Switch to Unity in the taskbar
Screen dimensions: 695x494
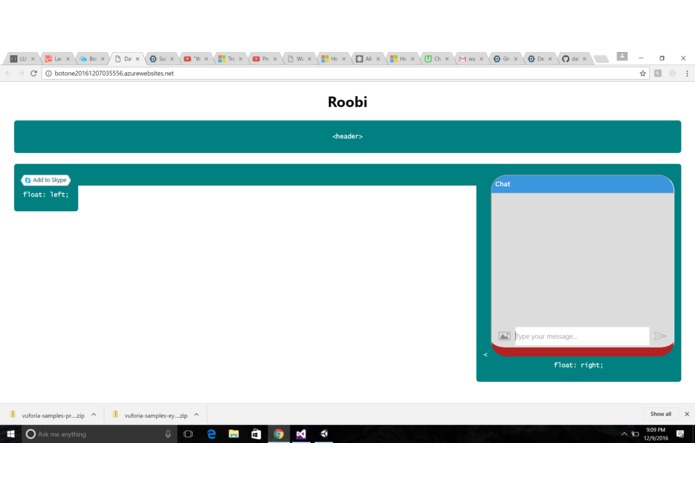(324, 434)
